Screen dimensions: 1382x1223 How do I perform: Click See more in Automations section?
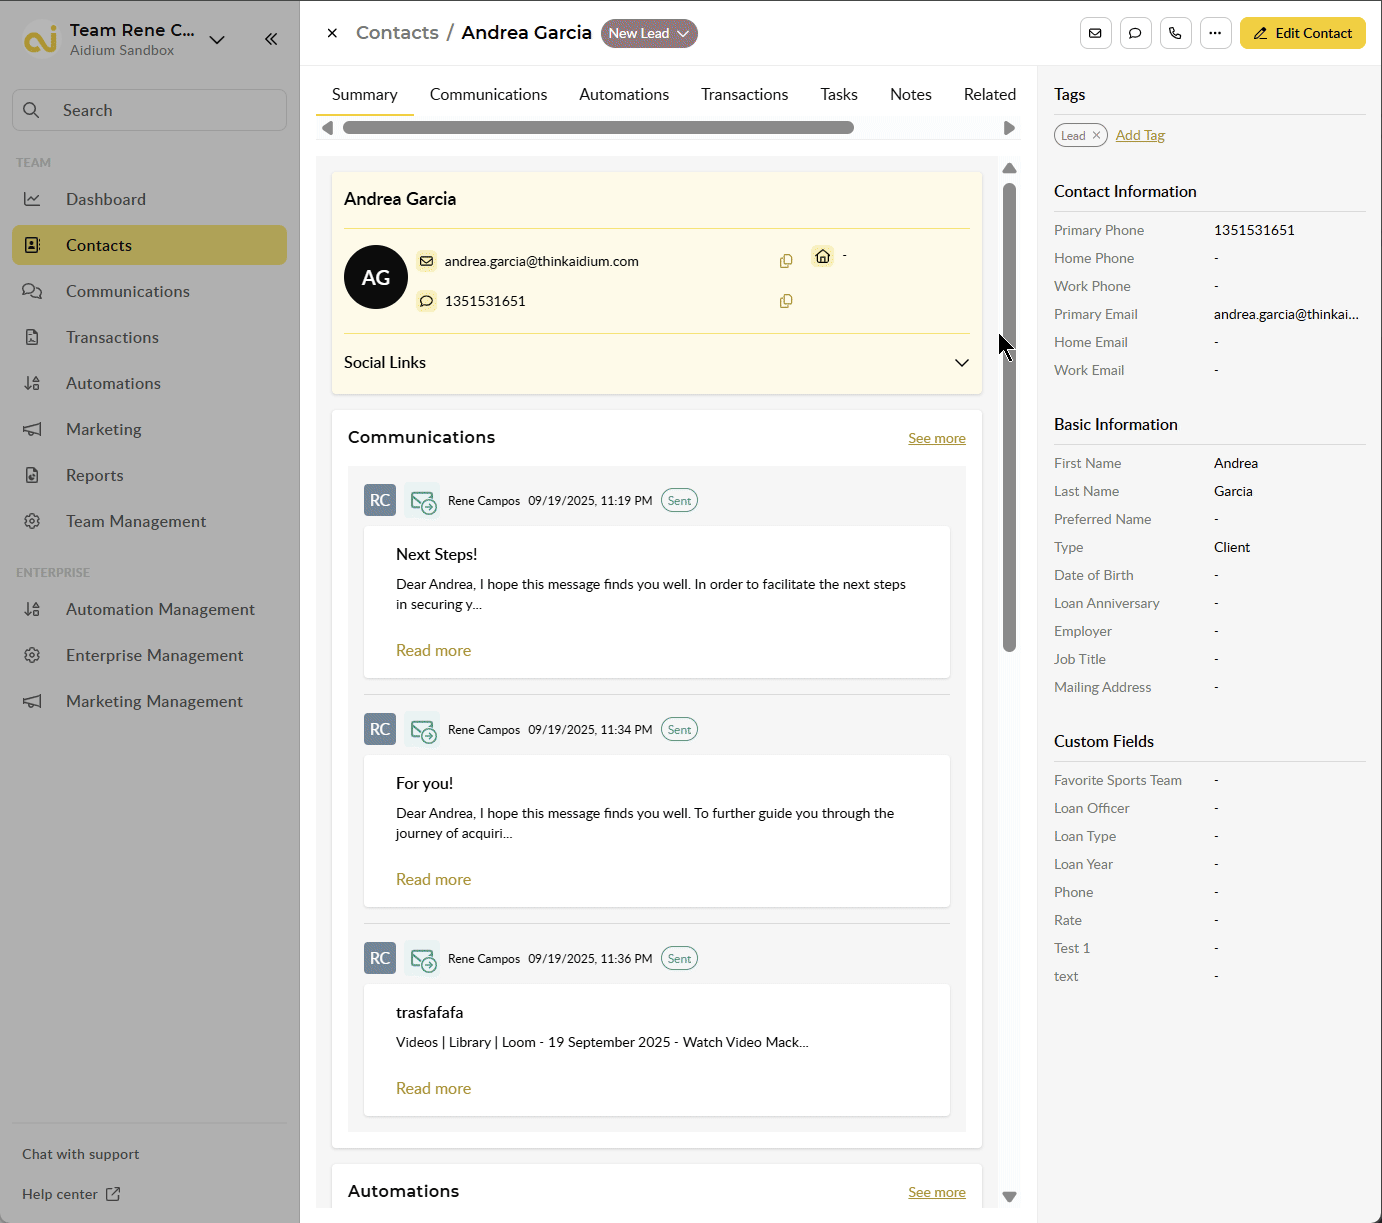point(937,1192)
